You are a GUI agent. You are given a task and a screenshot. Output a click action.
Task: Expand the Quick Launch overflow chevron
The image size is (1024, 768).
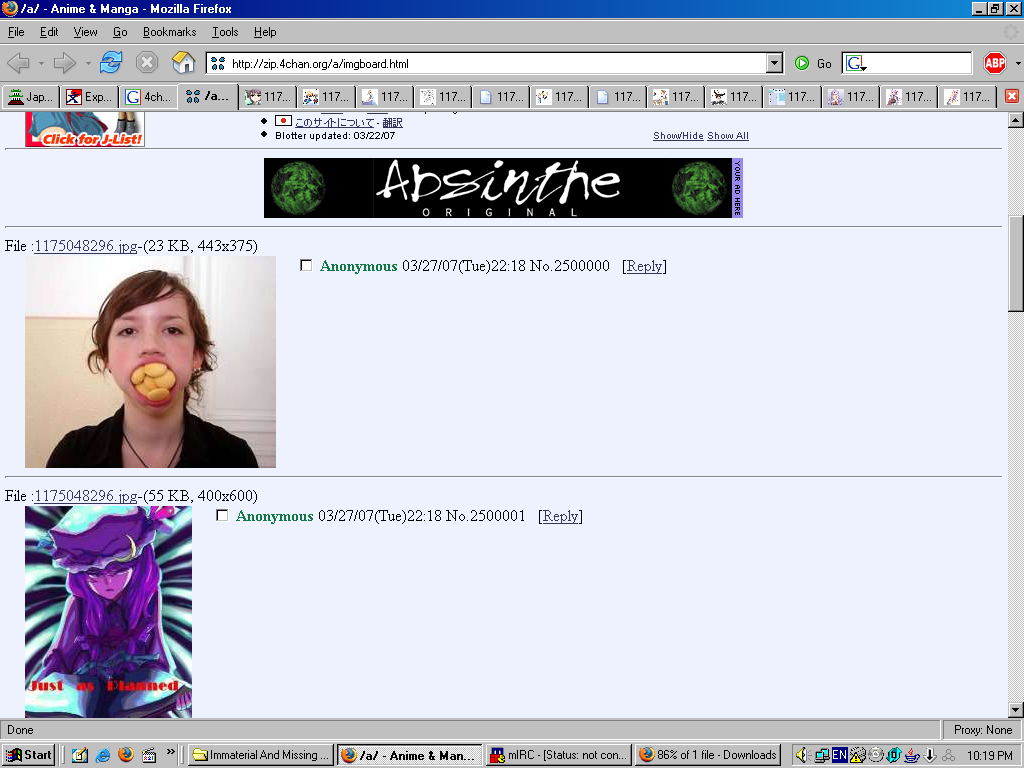[x=170, y=752]
